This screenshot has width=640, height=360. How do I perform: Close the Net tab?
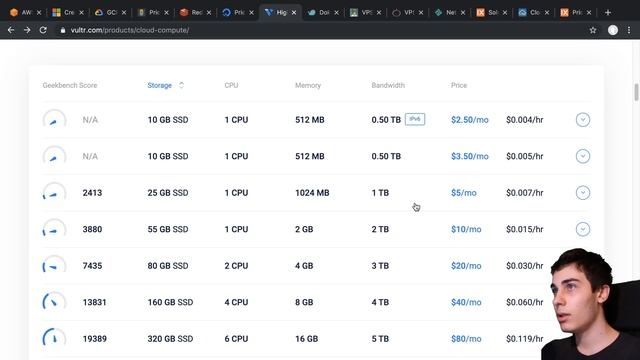tap(463, 13)
